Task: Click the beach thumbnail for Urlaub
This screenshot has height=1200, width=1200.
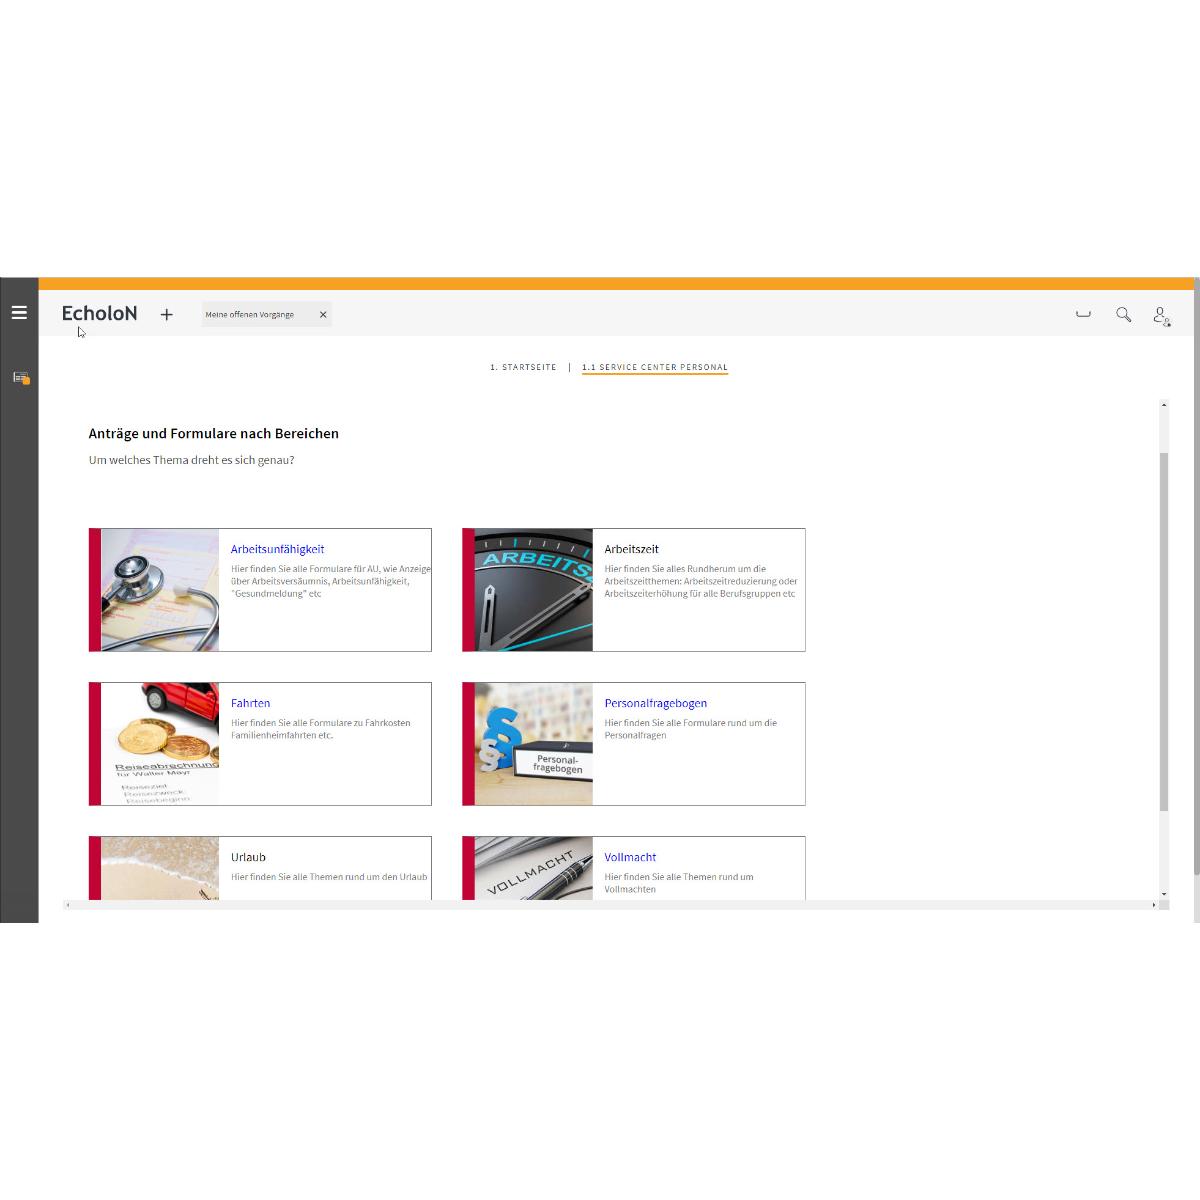Action: click(x=160, y=868)
